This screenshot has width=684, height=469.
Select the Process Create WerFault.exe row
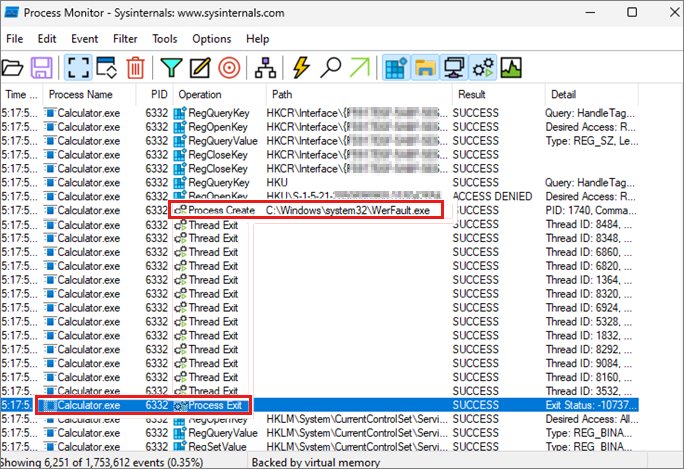click(x=319, y=210)
